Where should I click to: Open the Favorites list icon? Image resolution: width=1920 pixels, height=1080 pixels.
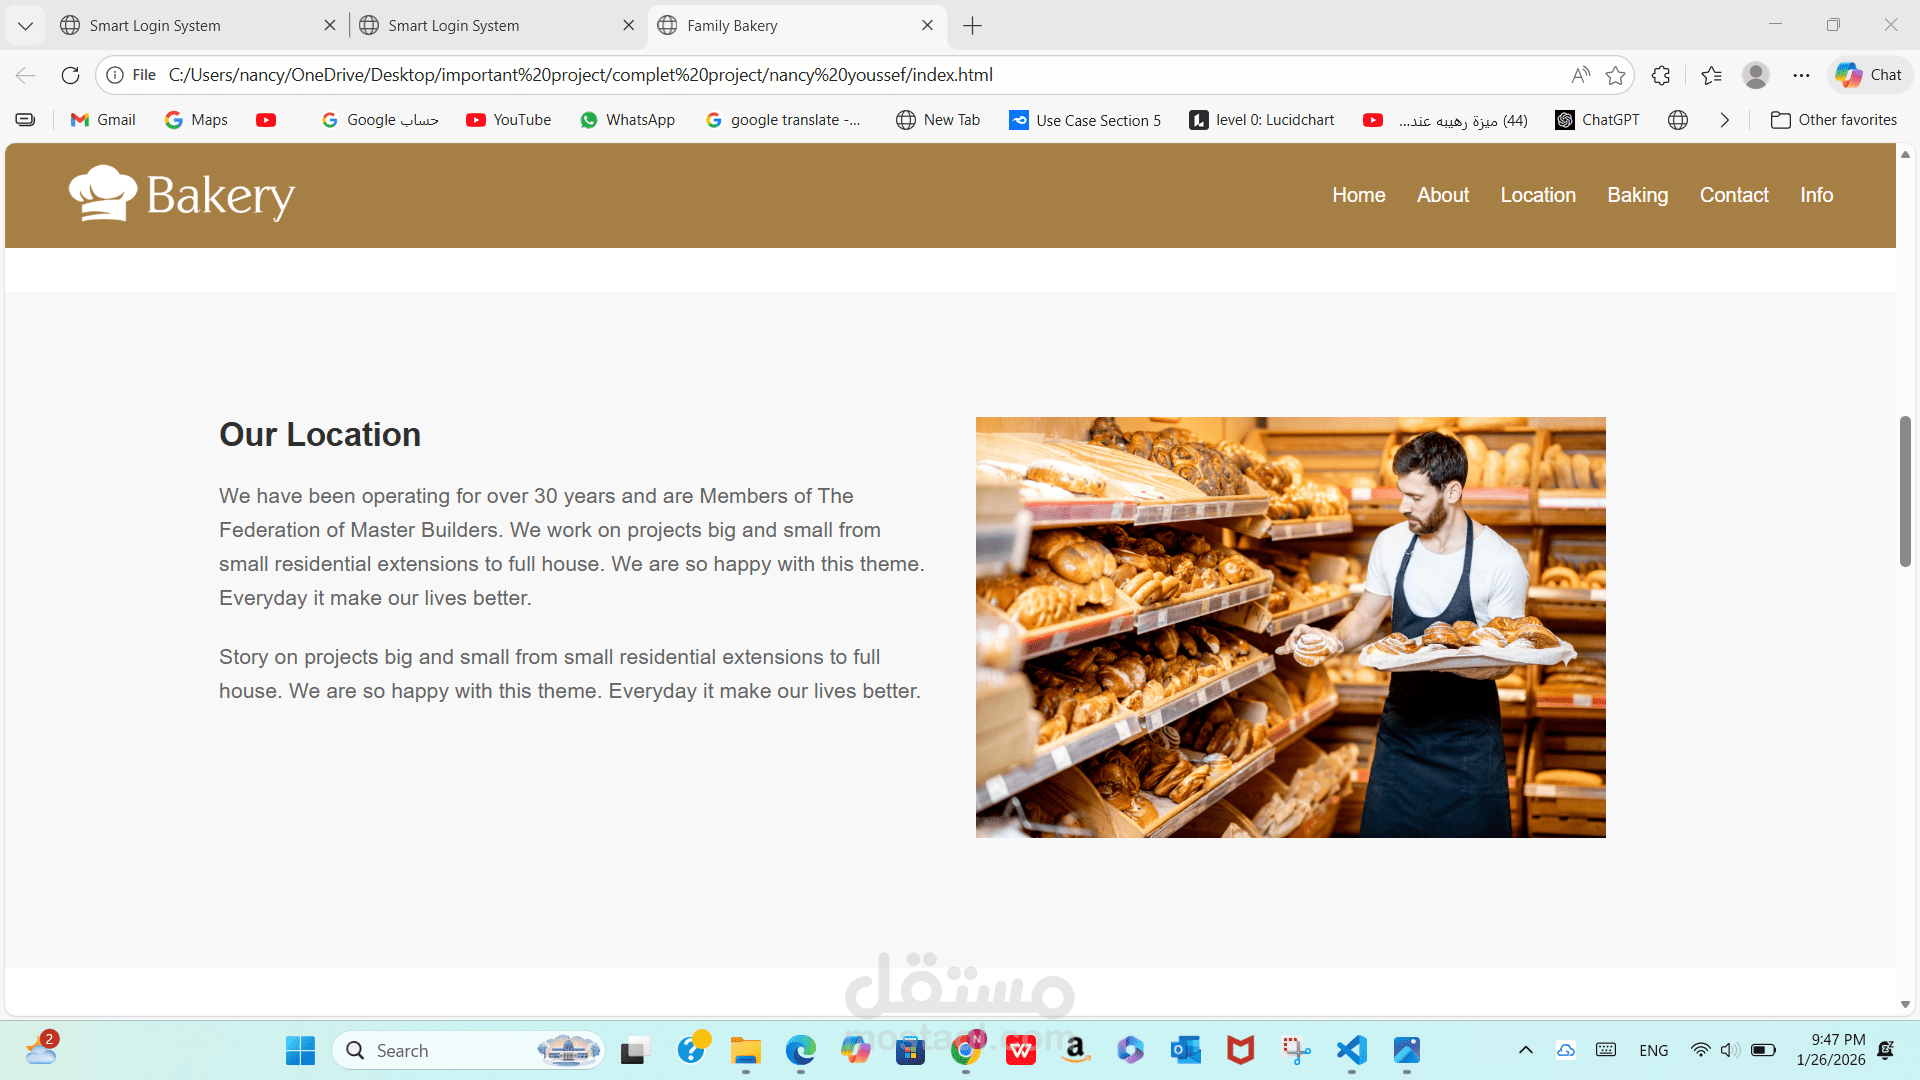coord(1711,75)
